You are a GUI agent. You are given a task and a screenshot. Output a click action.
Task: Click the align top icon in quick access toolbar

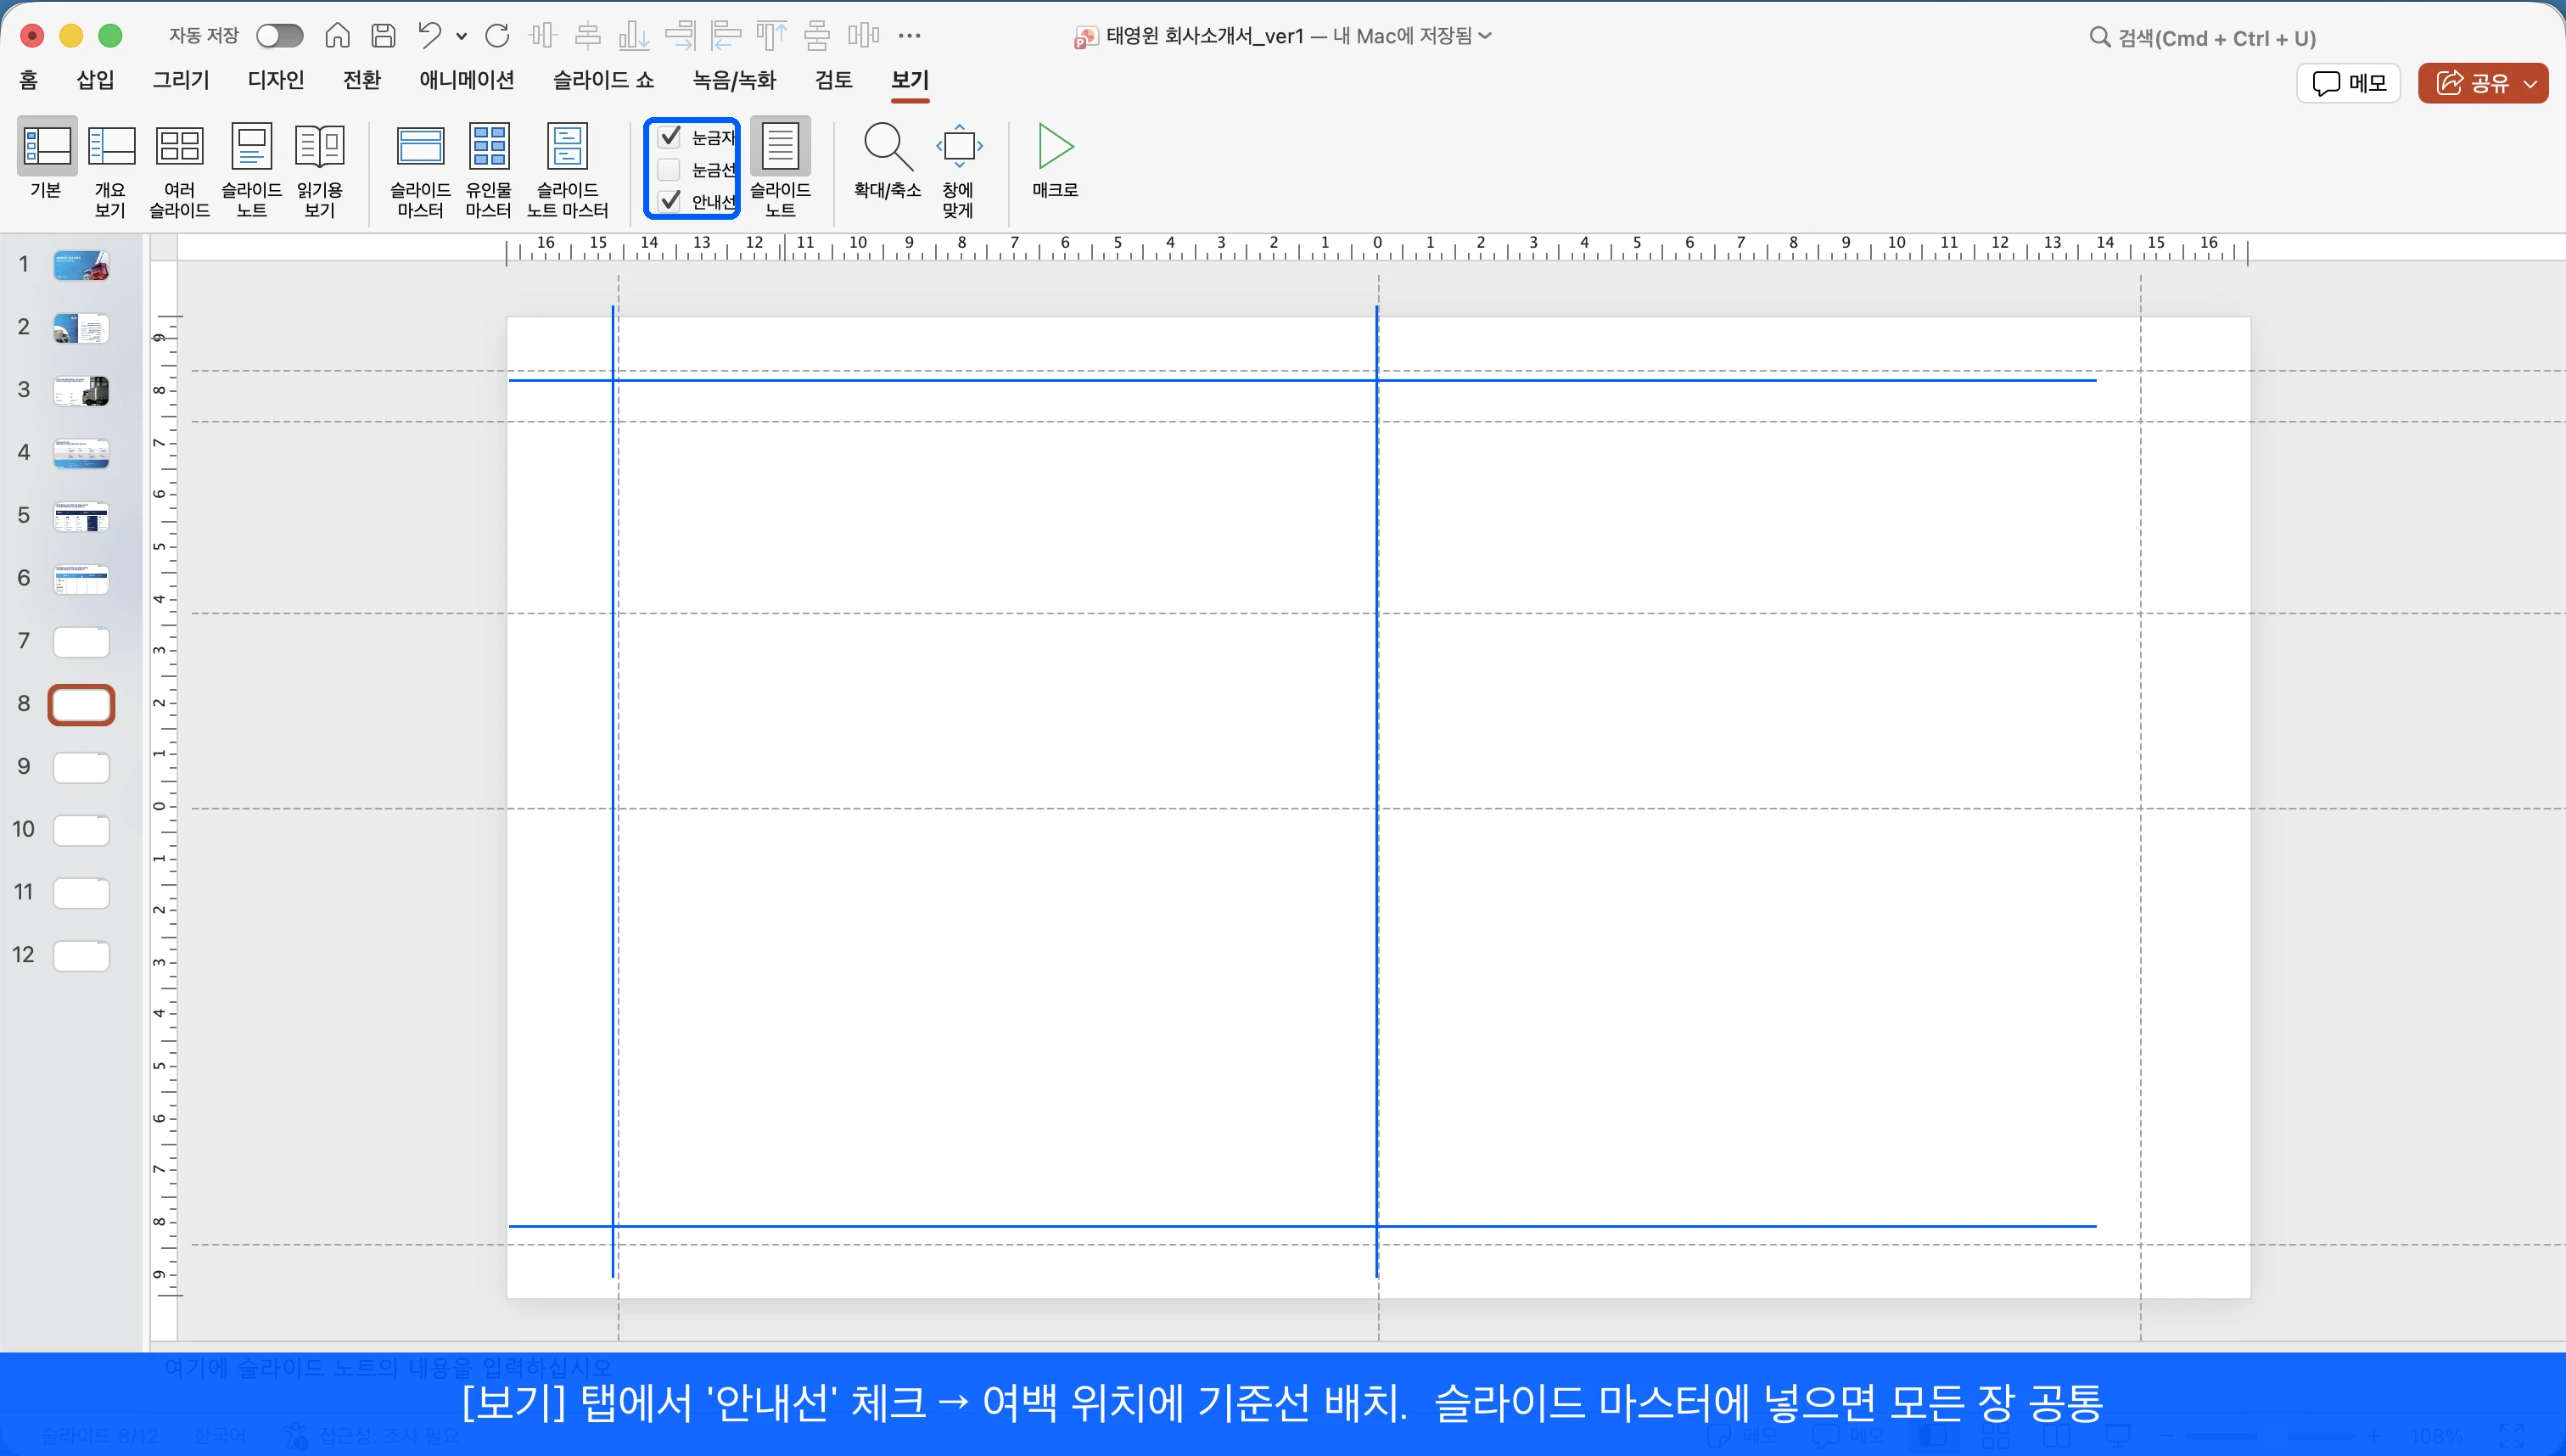pyautogui.click(x=771, y=36)
